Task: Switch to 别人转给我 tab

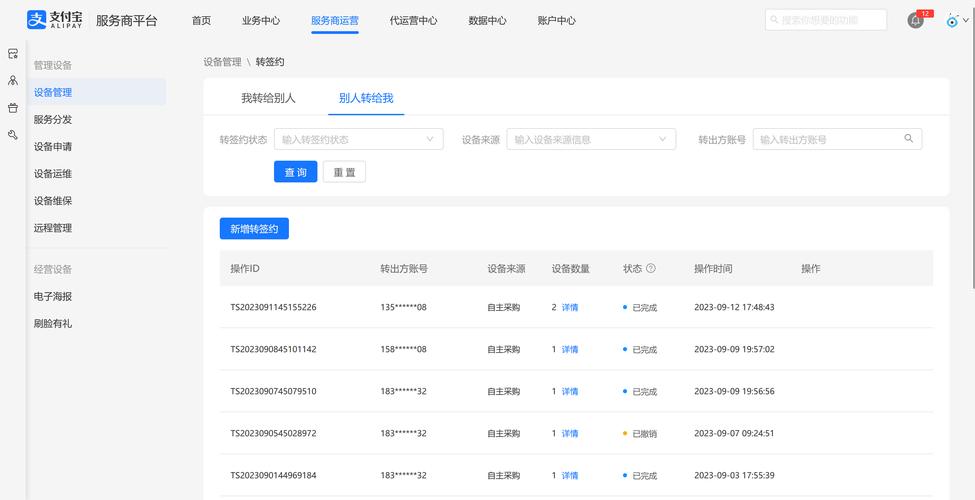Action: 366,98
